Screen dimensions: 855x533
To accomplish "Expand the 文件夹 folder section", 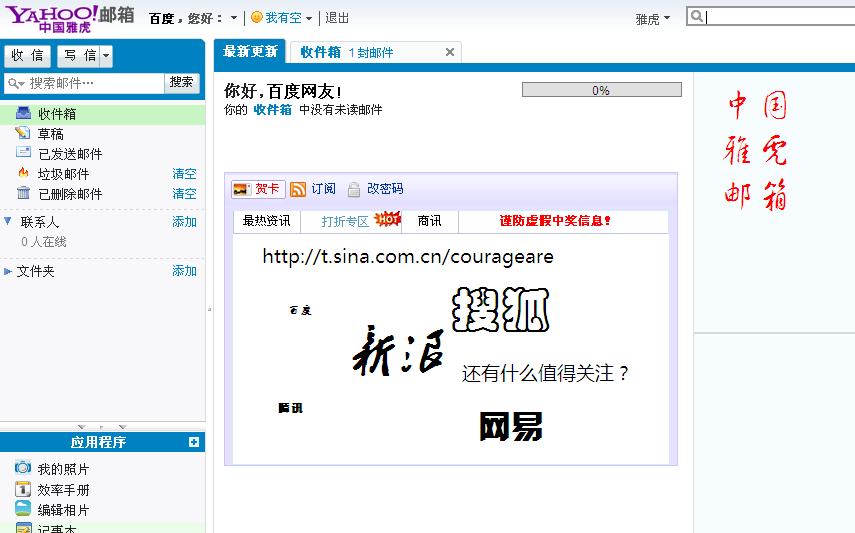I will [8, 271].
